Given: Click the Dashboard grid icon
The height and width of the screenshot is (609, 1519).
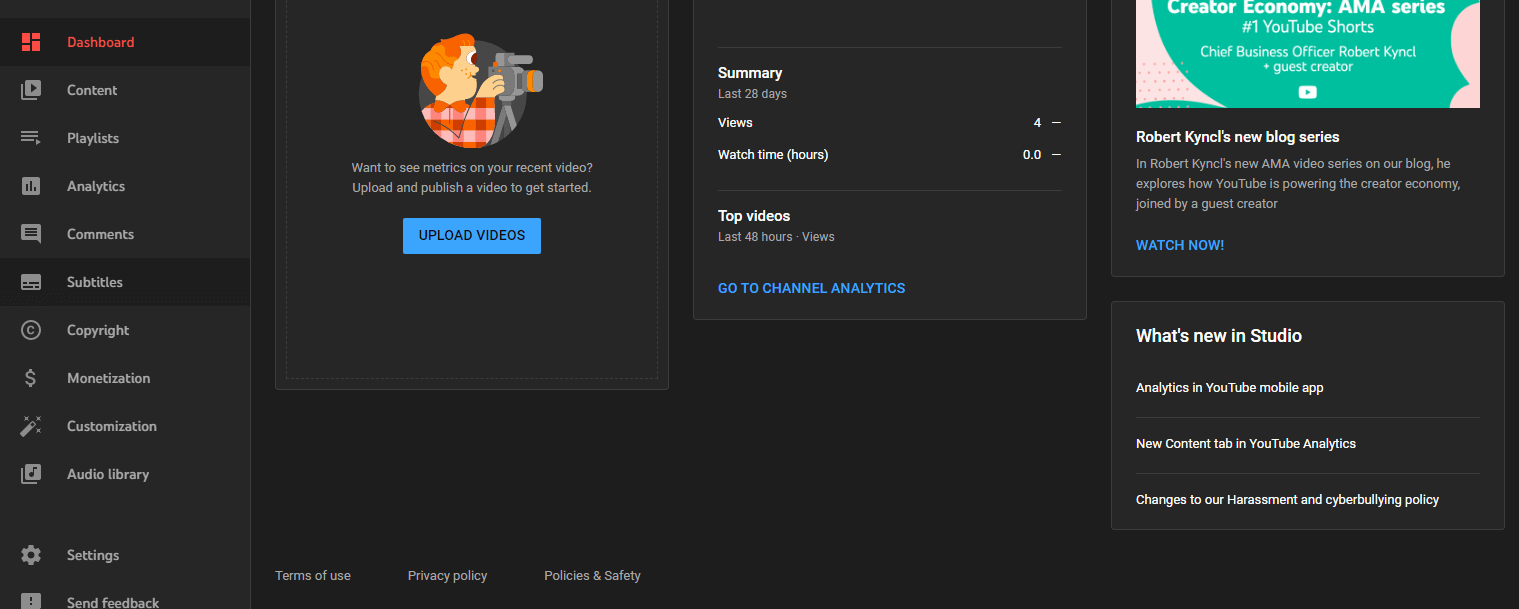Looking at the screenshot, I should tap(31, 42).
